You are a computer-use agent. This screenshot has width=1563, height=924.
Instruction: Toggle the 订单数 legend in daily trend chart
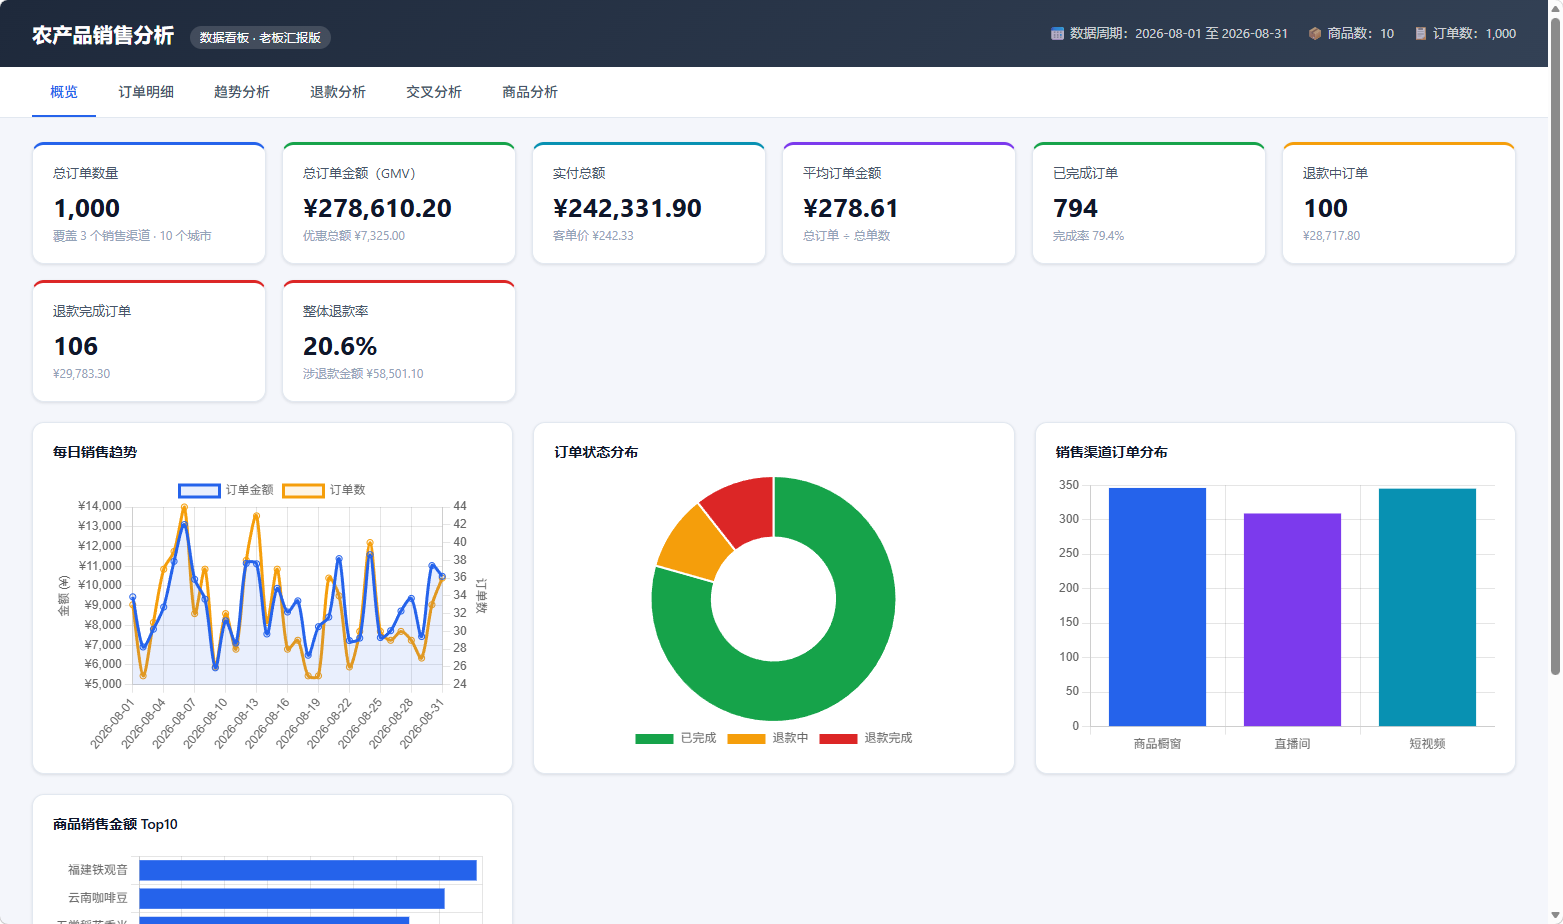coord(324,490)
